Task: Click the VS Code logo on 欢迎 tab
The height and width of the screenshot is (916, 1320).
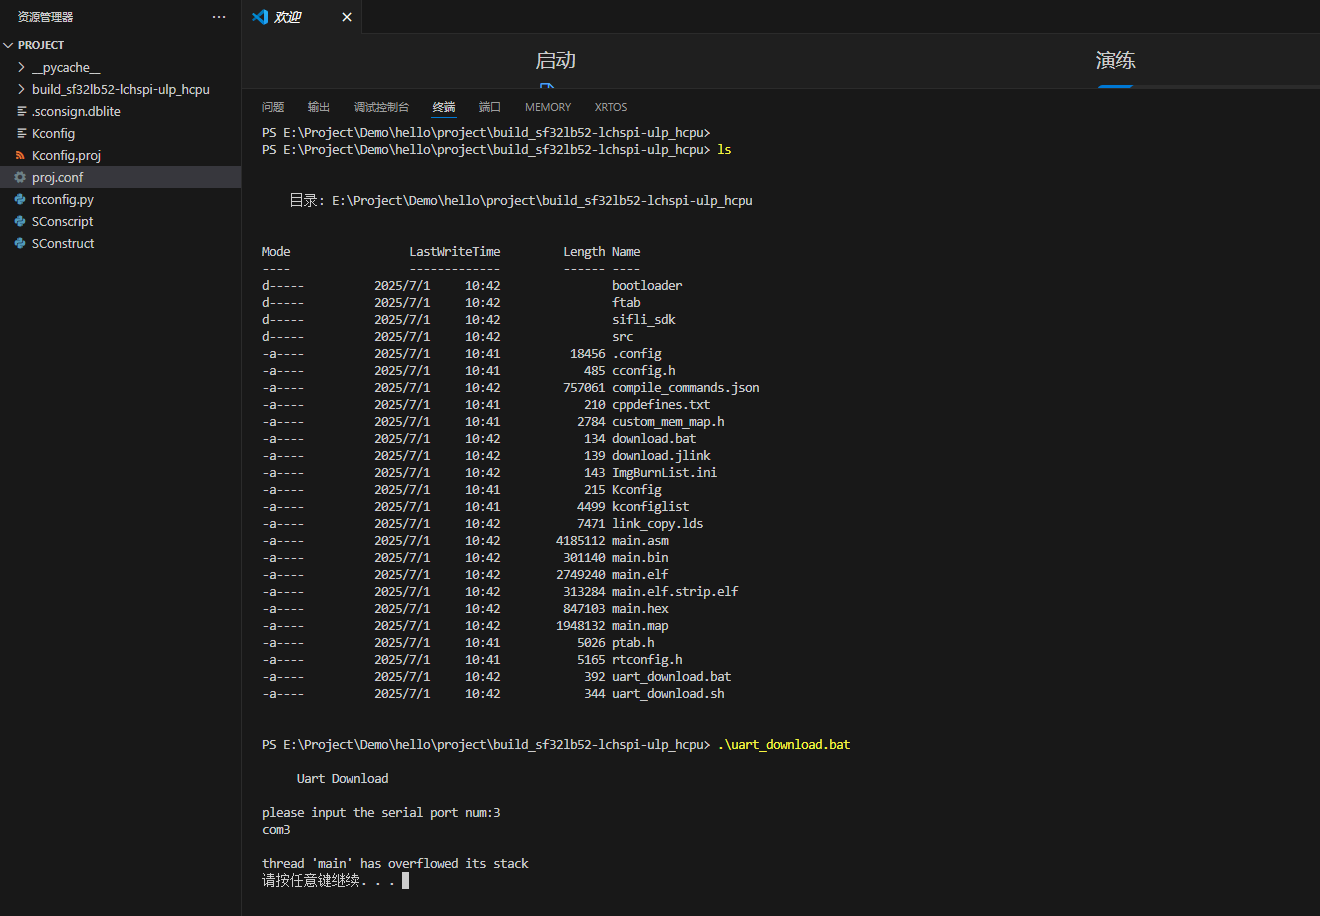Action: pyautogui.click(x=260, y=17)
